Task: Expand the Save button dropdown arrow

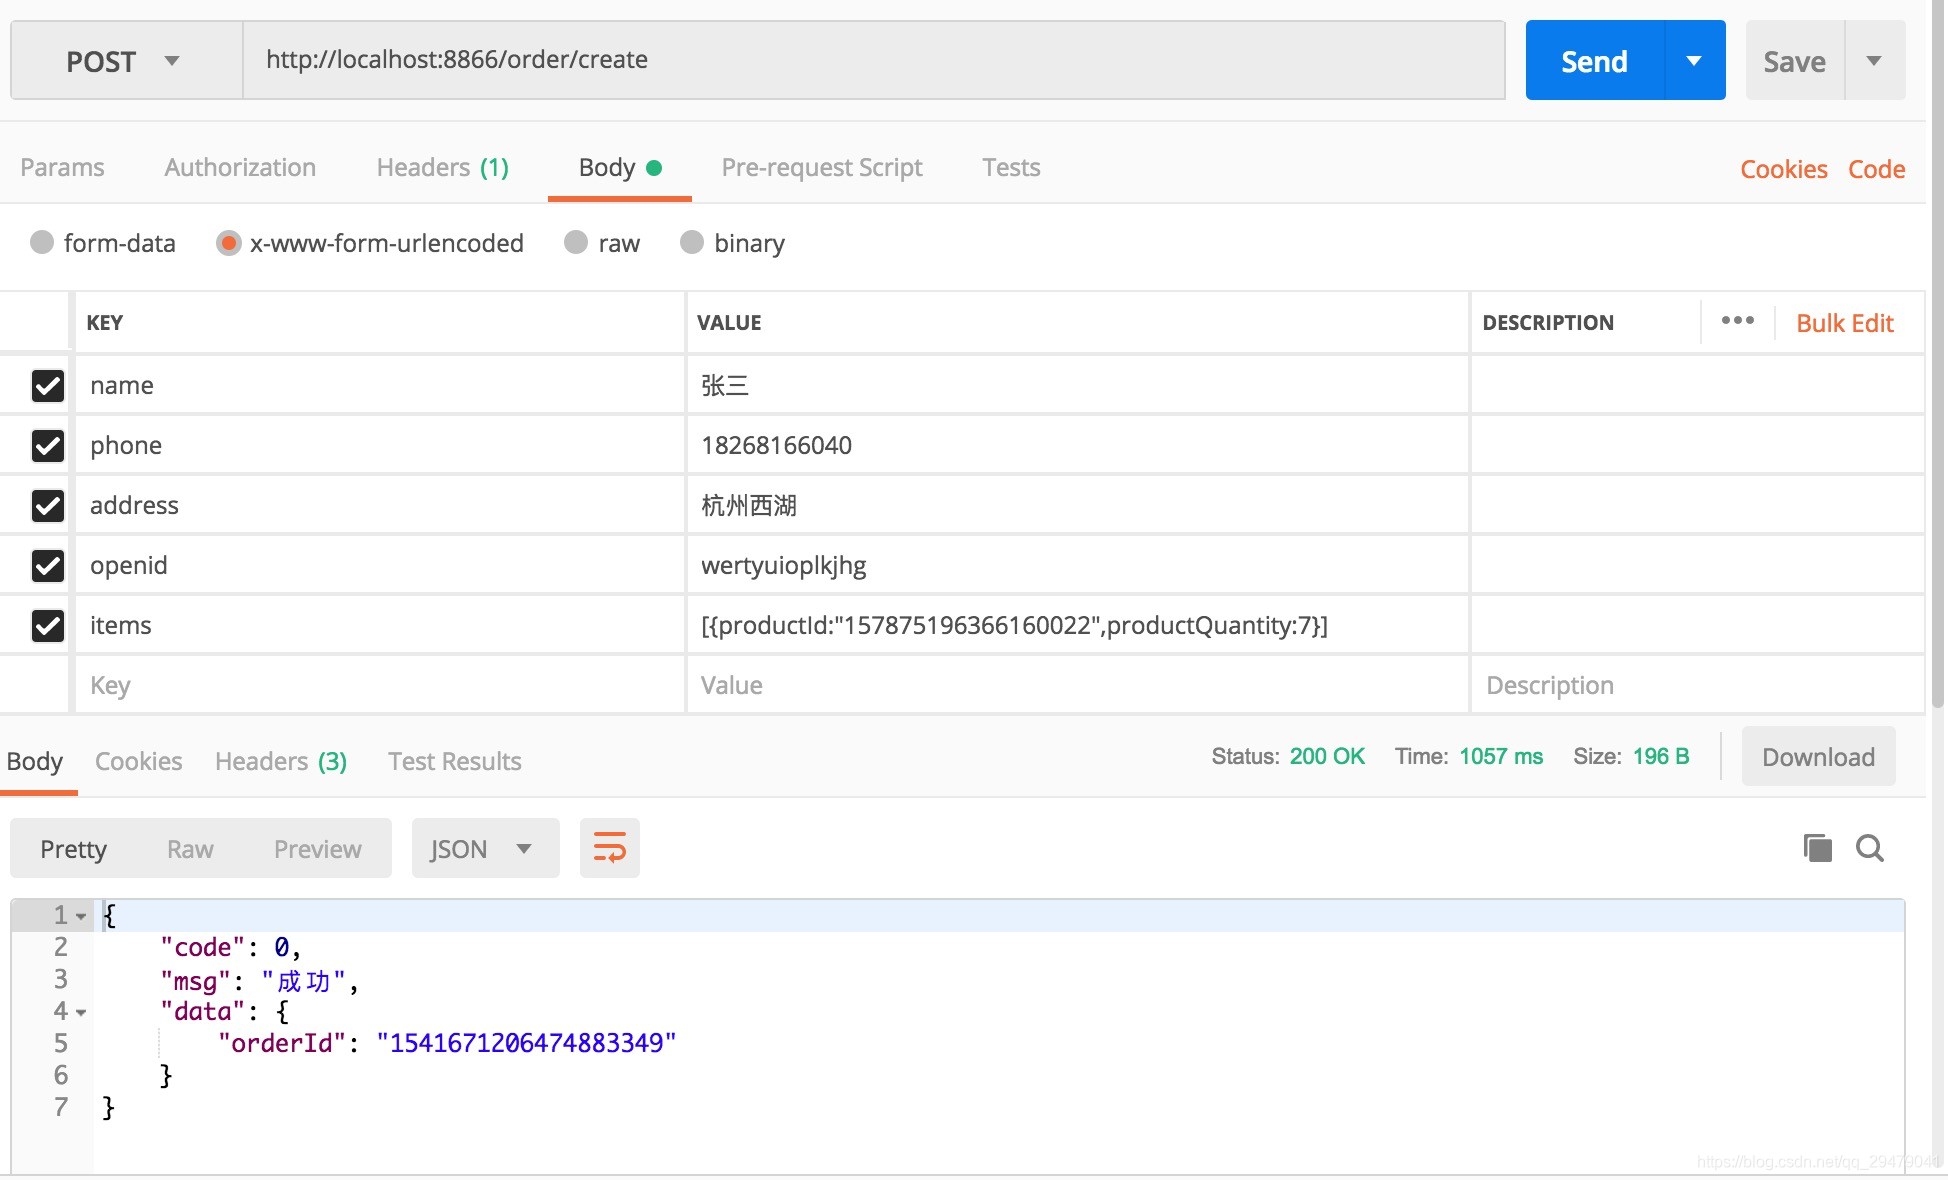Action: click(1874, 61)
